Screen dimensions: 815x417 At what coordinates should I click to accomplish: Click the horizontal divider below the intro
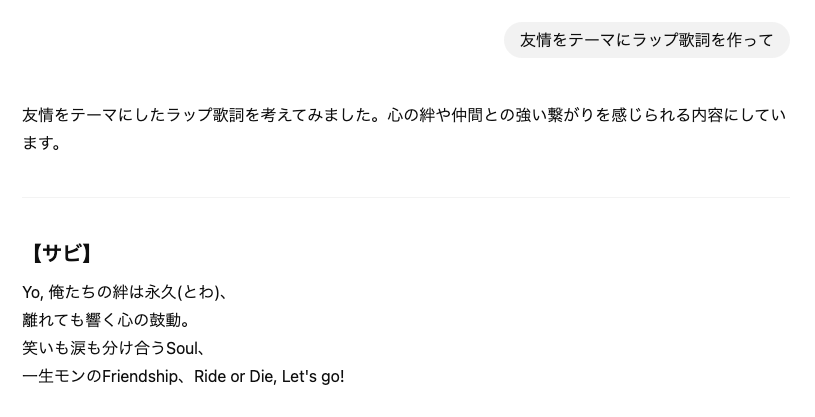pos(405,198)
